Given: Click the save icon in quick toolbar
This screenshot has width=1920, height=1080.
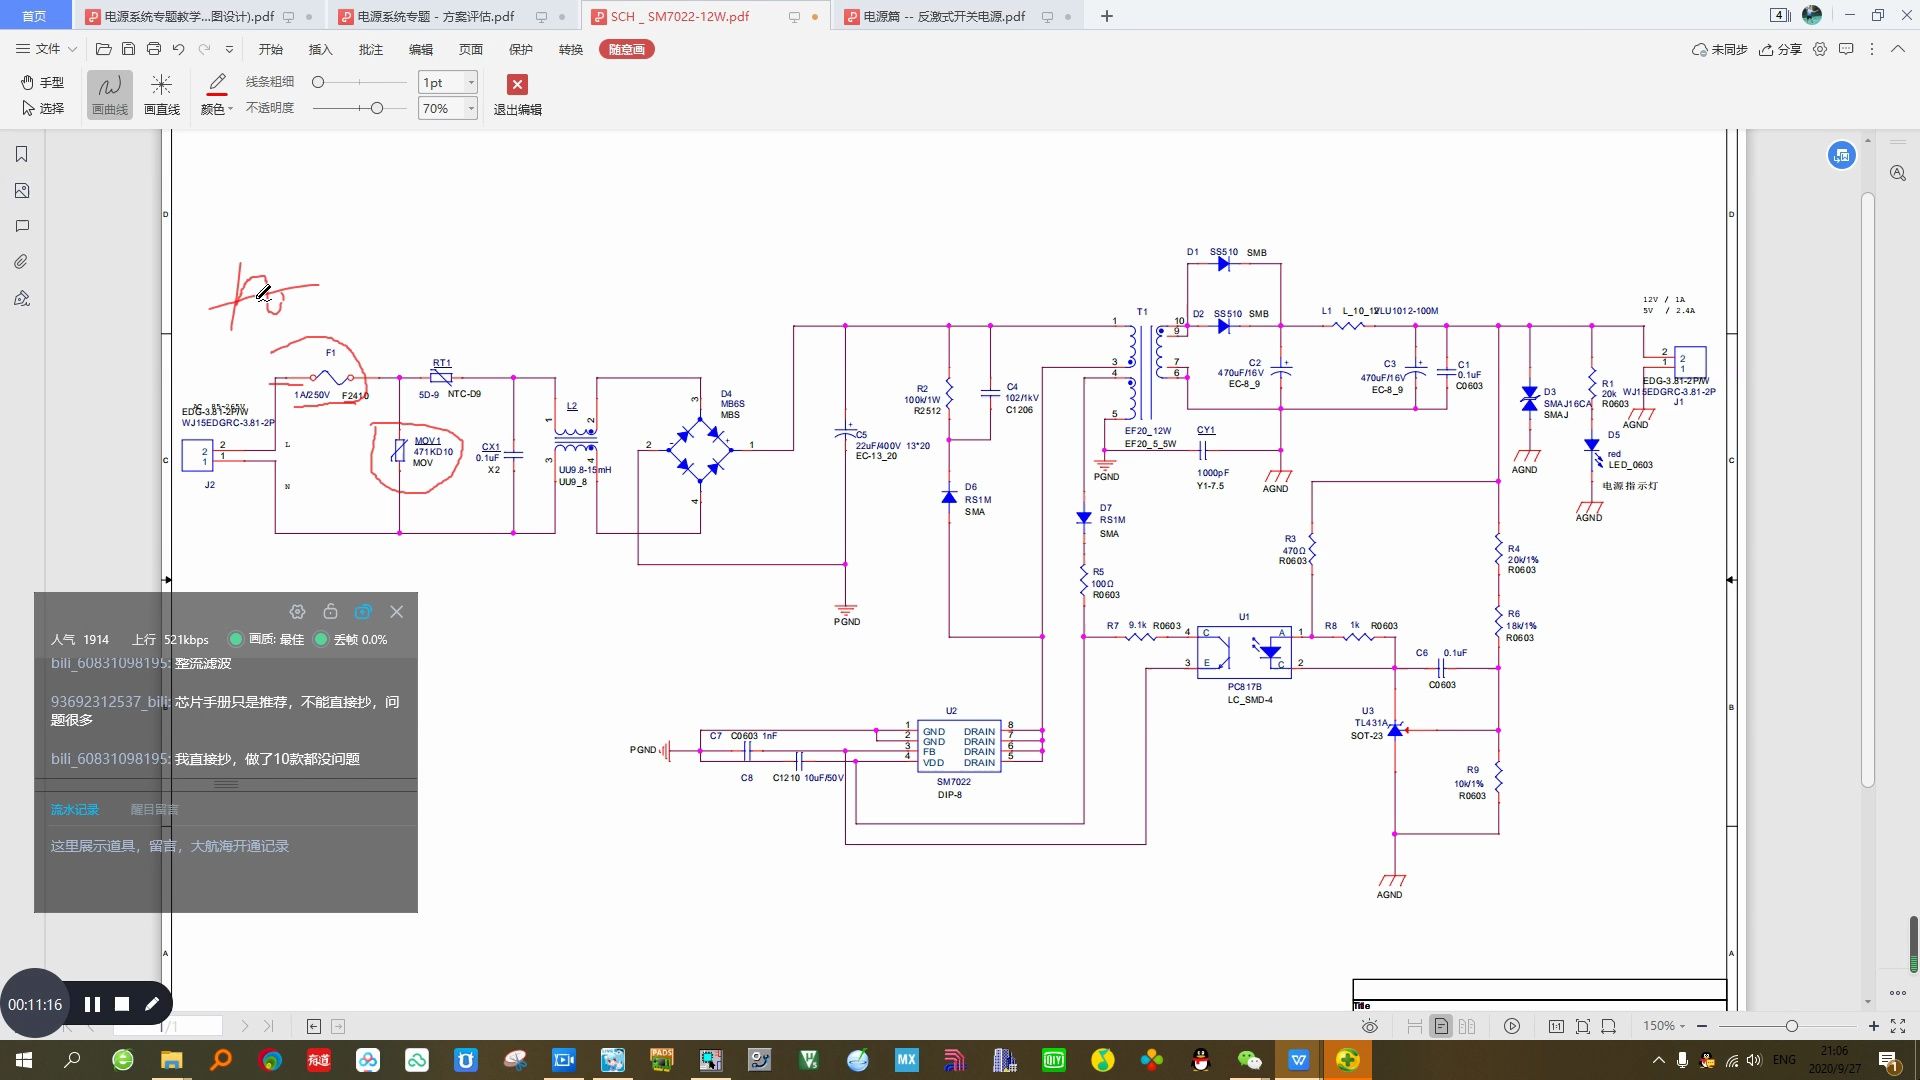Looking at the screenshot, I should (128, 49).
